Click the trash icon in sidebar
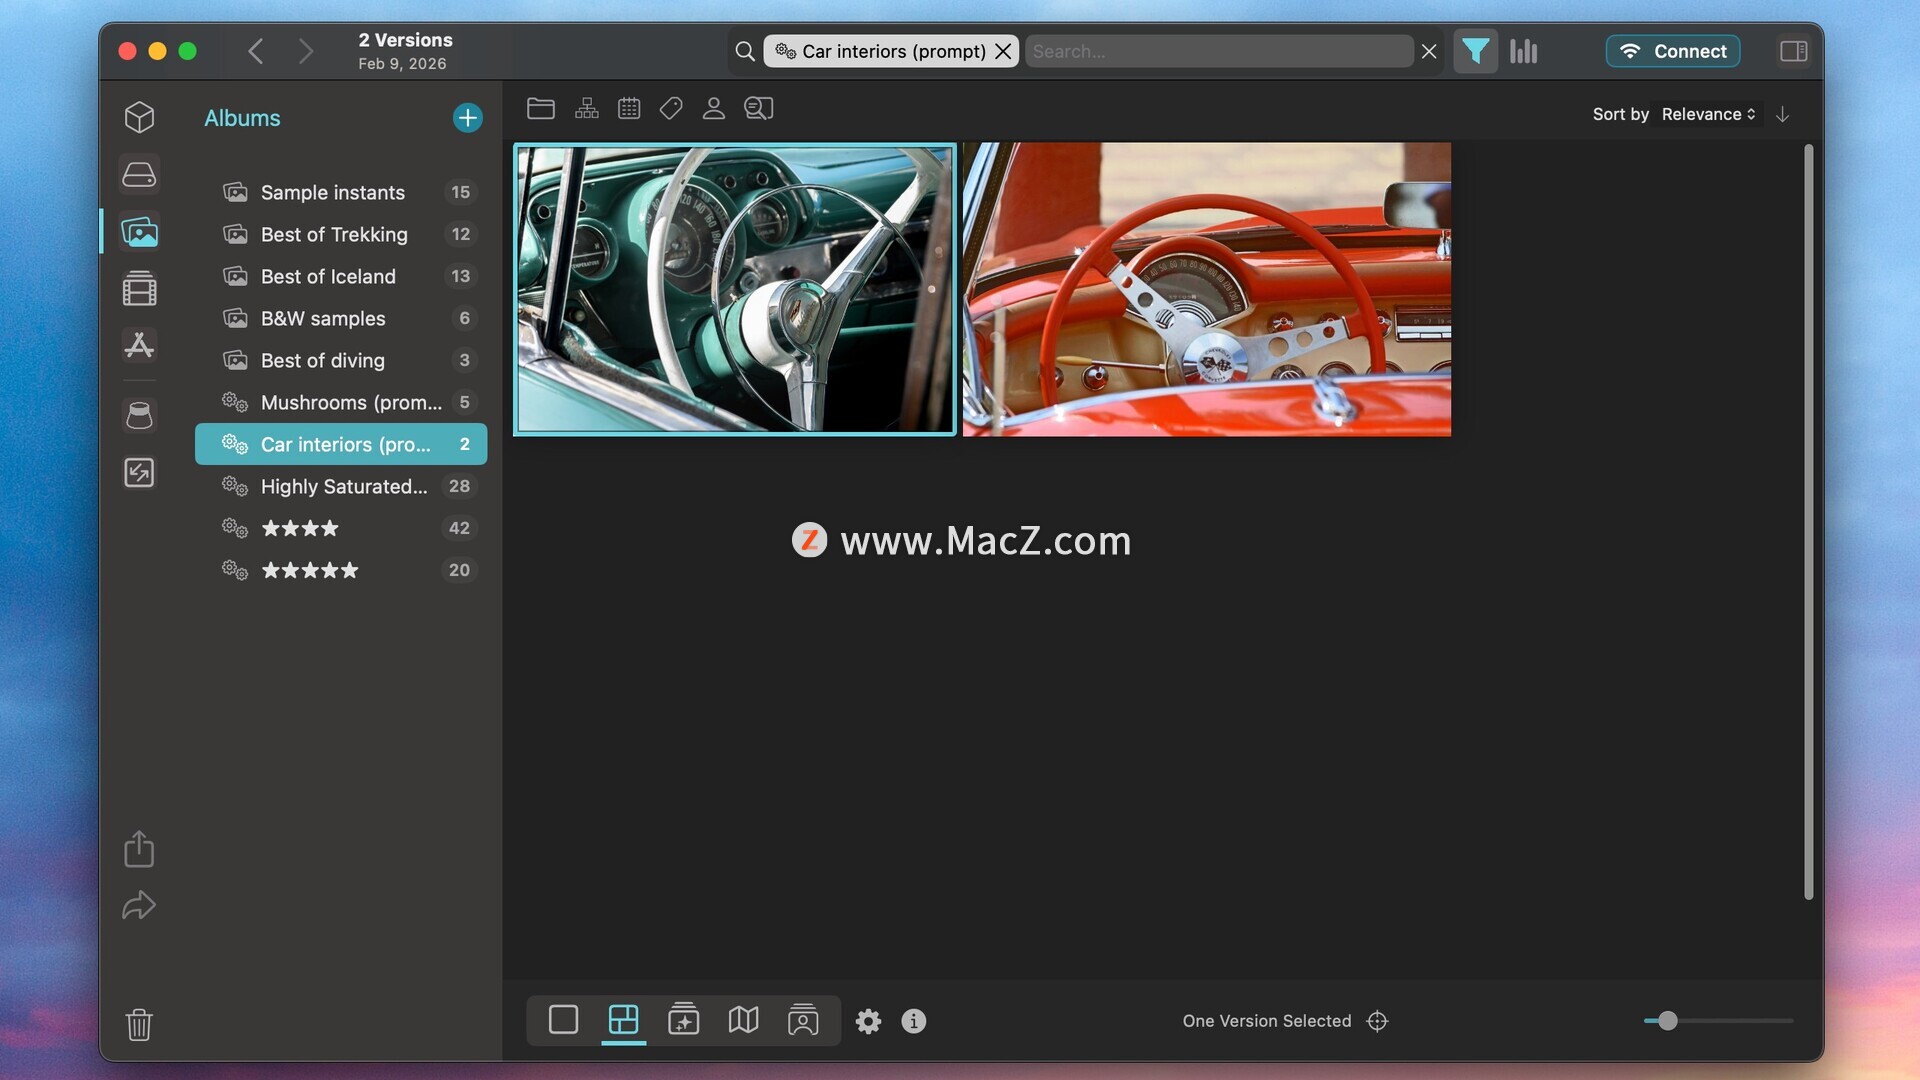The image size is (1920, 1080). [139, 1024]
